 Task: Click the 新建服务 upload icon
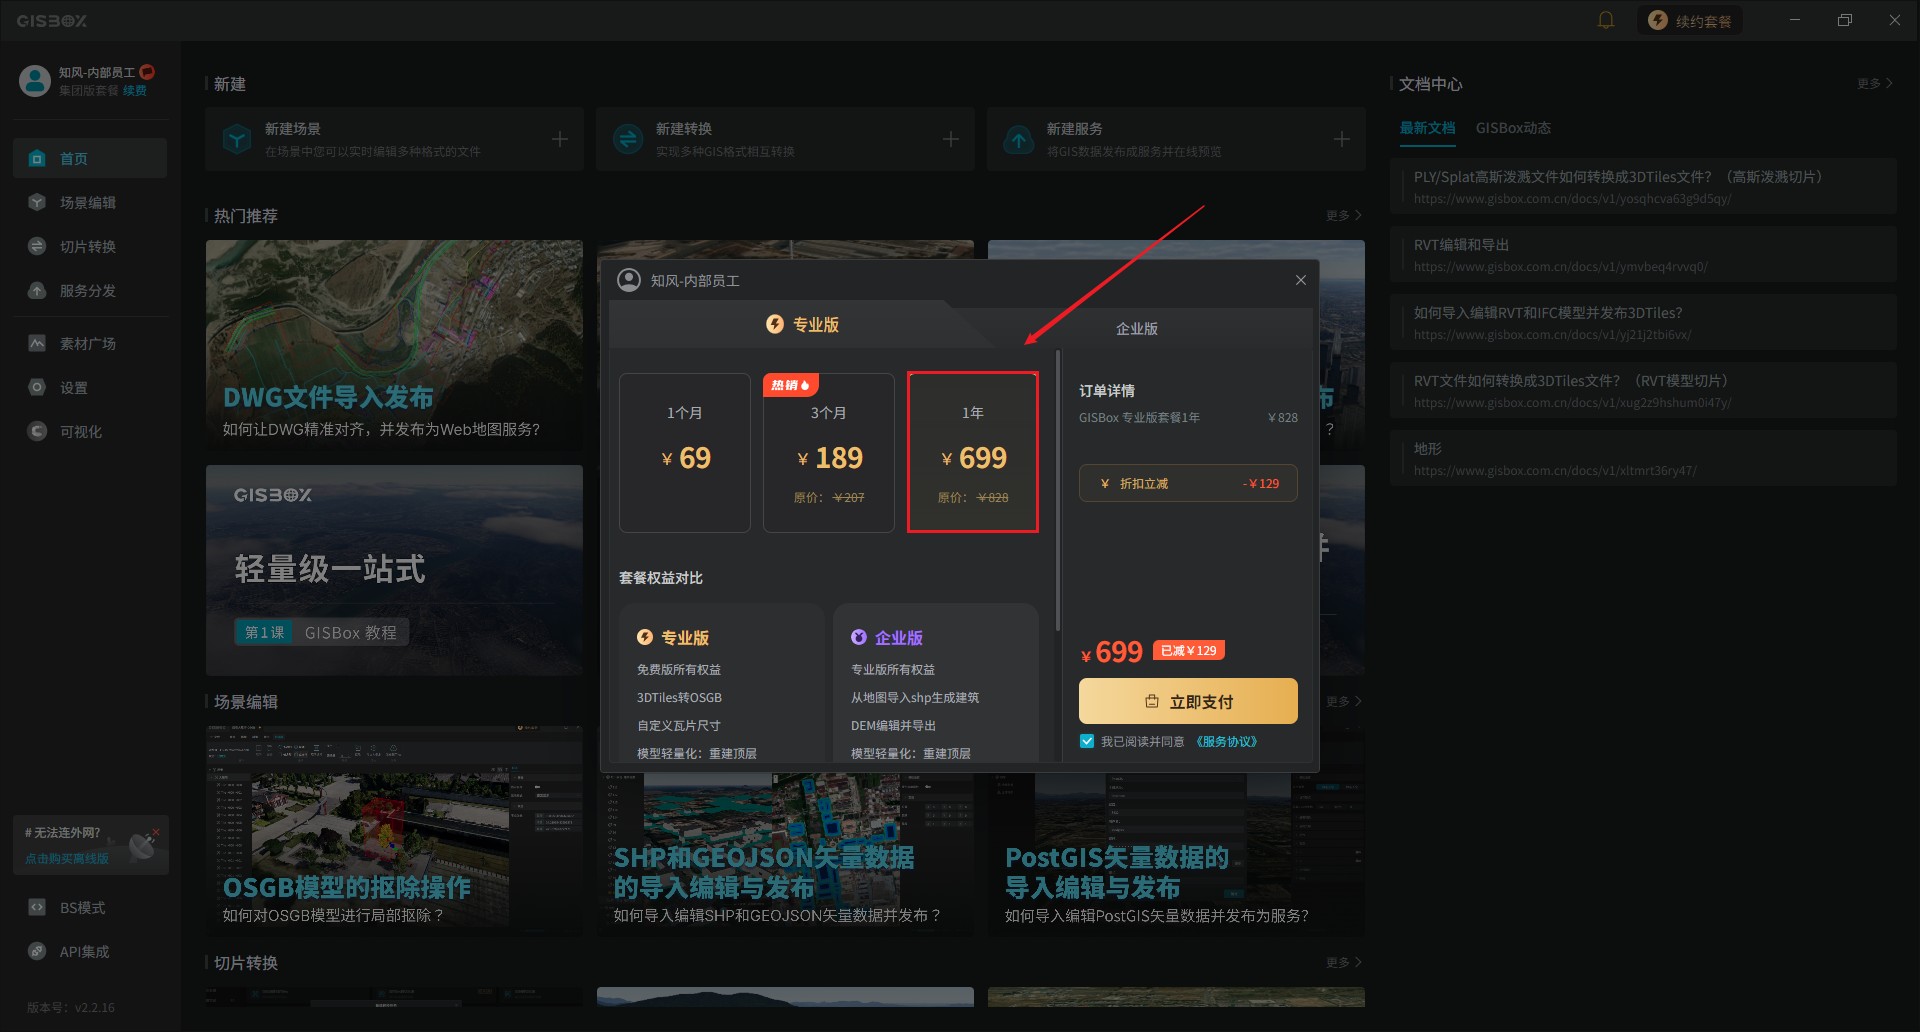point(1019,139)
